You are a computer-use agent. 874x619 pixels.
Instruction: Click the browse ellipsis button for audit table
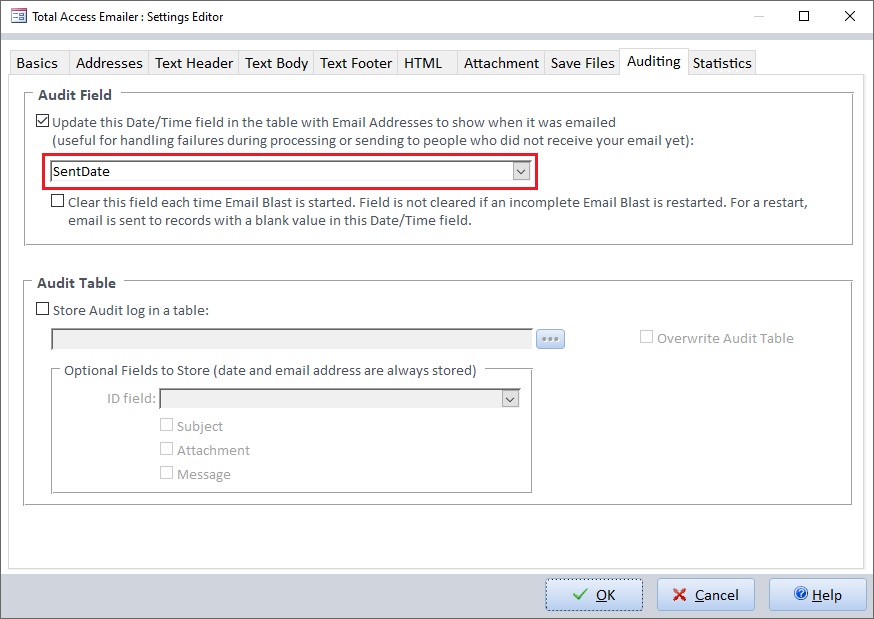point(550,339)
